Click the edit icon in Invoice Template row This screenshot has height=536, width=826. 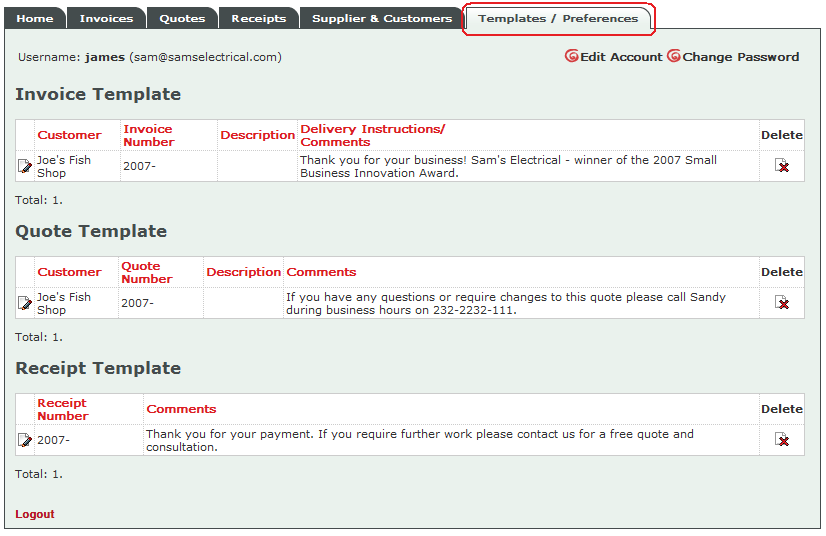(x=25, y=166)
